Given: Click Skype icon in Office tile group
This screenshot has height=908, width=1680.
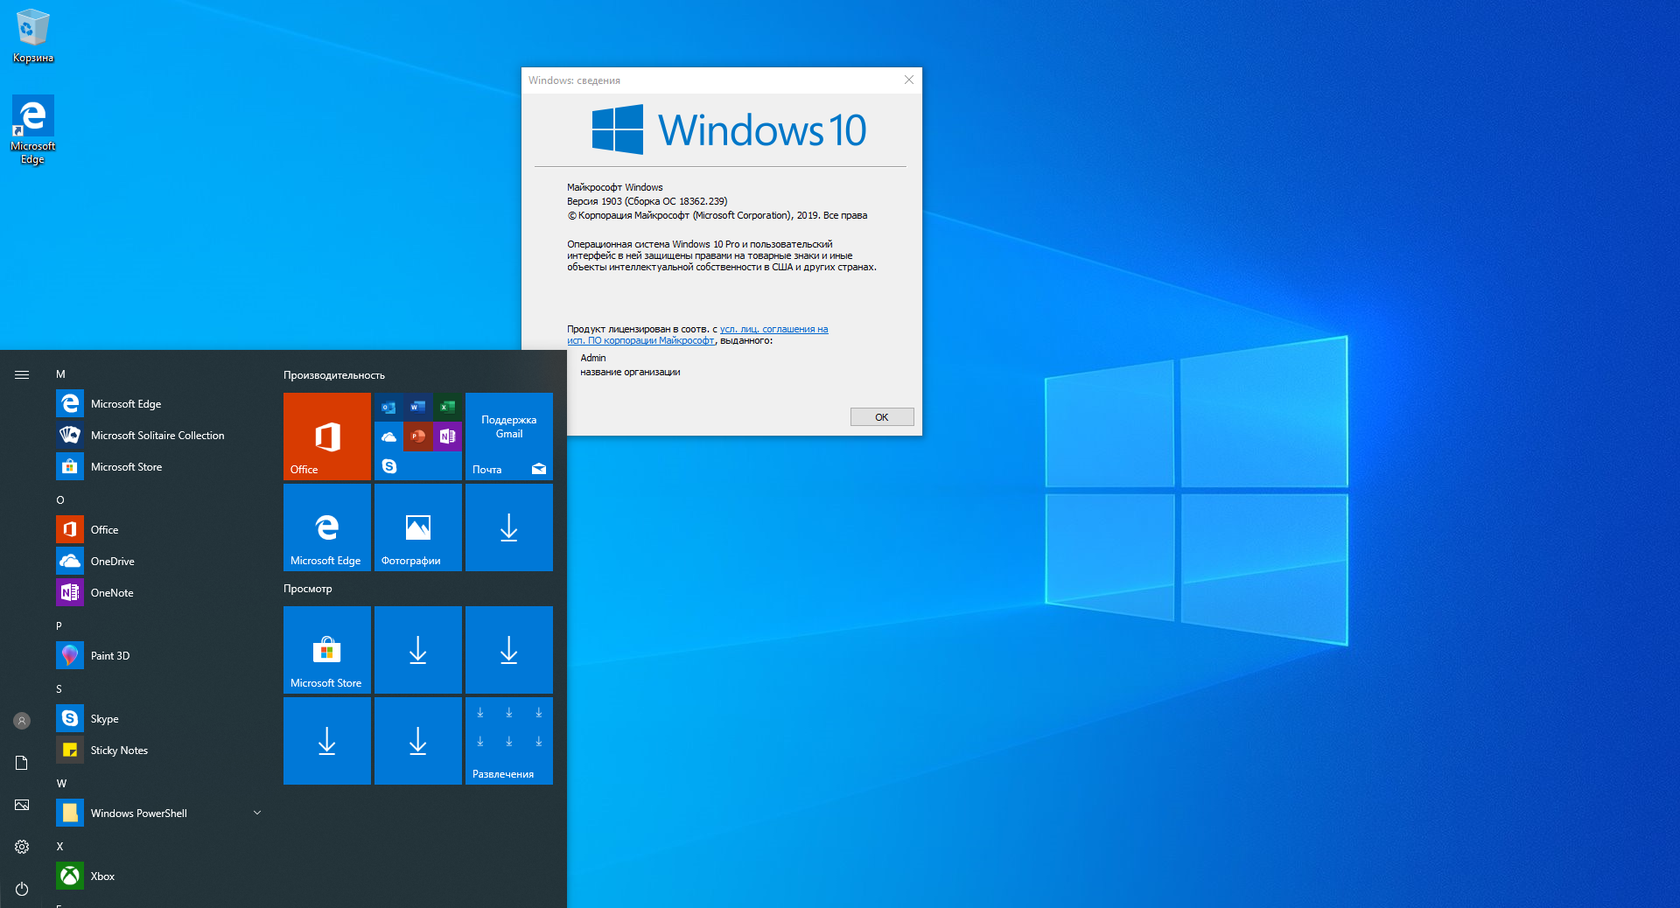Looking at the screenshot, I should (x=389, y=466).
